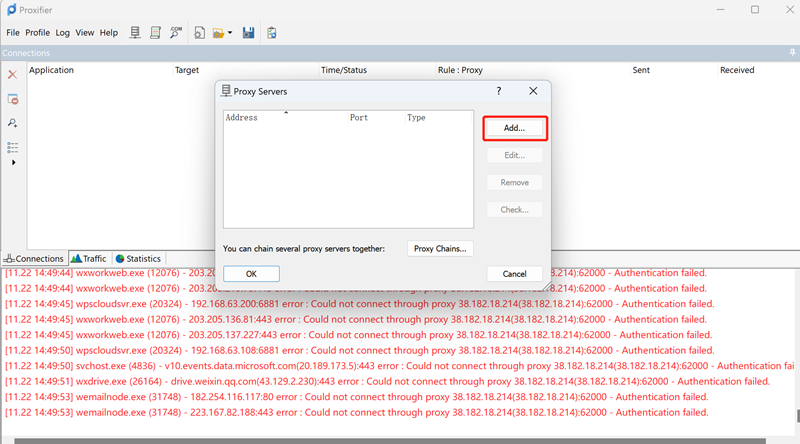Open the Profile menu
The height and width of the screenshot is (444, 800).
coord(38,33)
